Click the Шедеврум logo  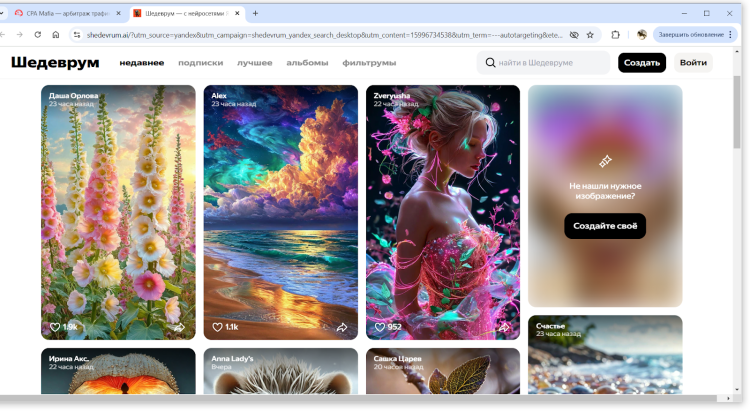55,62
